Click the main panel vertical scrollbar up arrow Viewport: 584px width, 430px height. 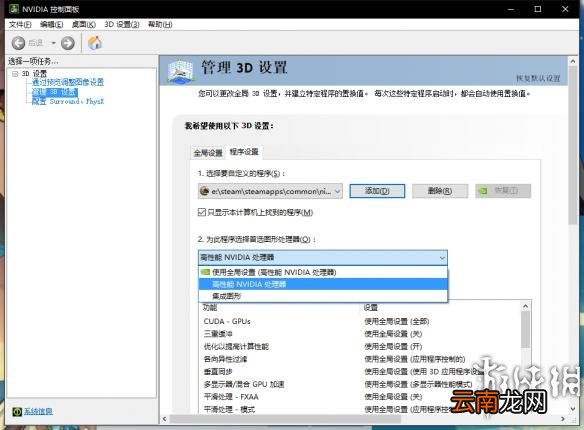573,61
